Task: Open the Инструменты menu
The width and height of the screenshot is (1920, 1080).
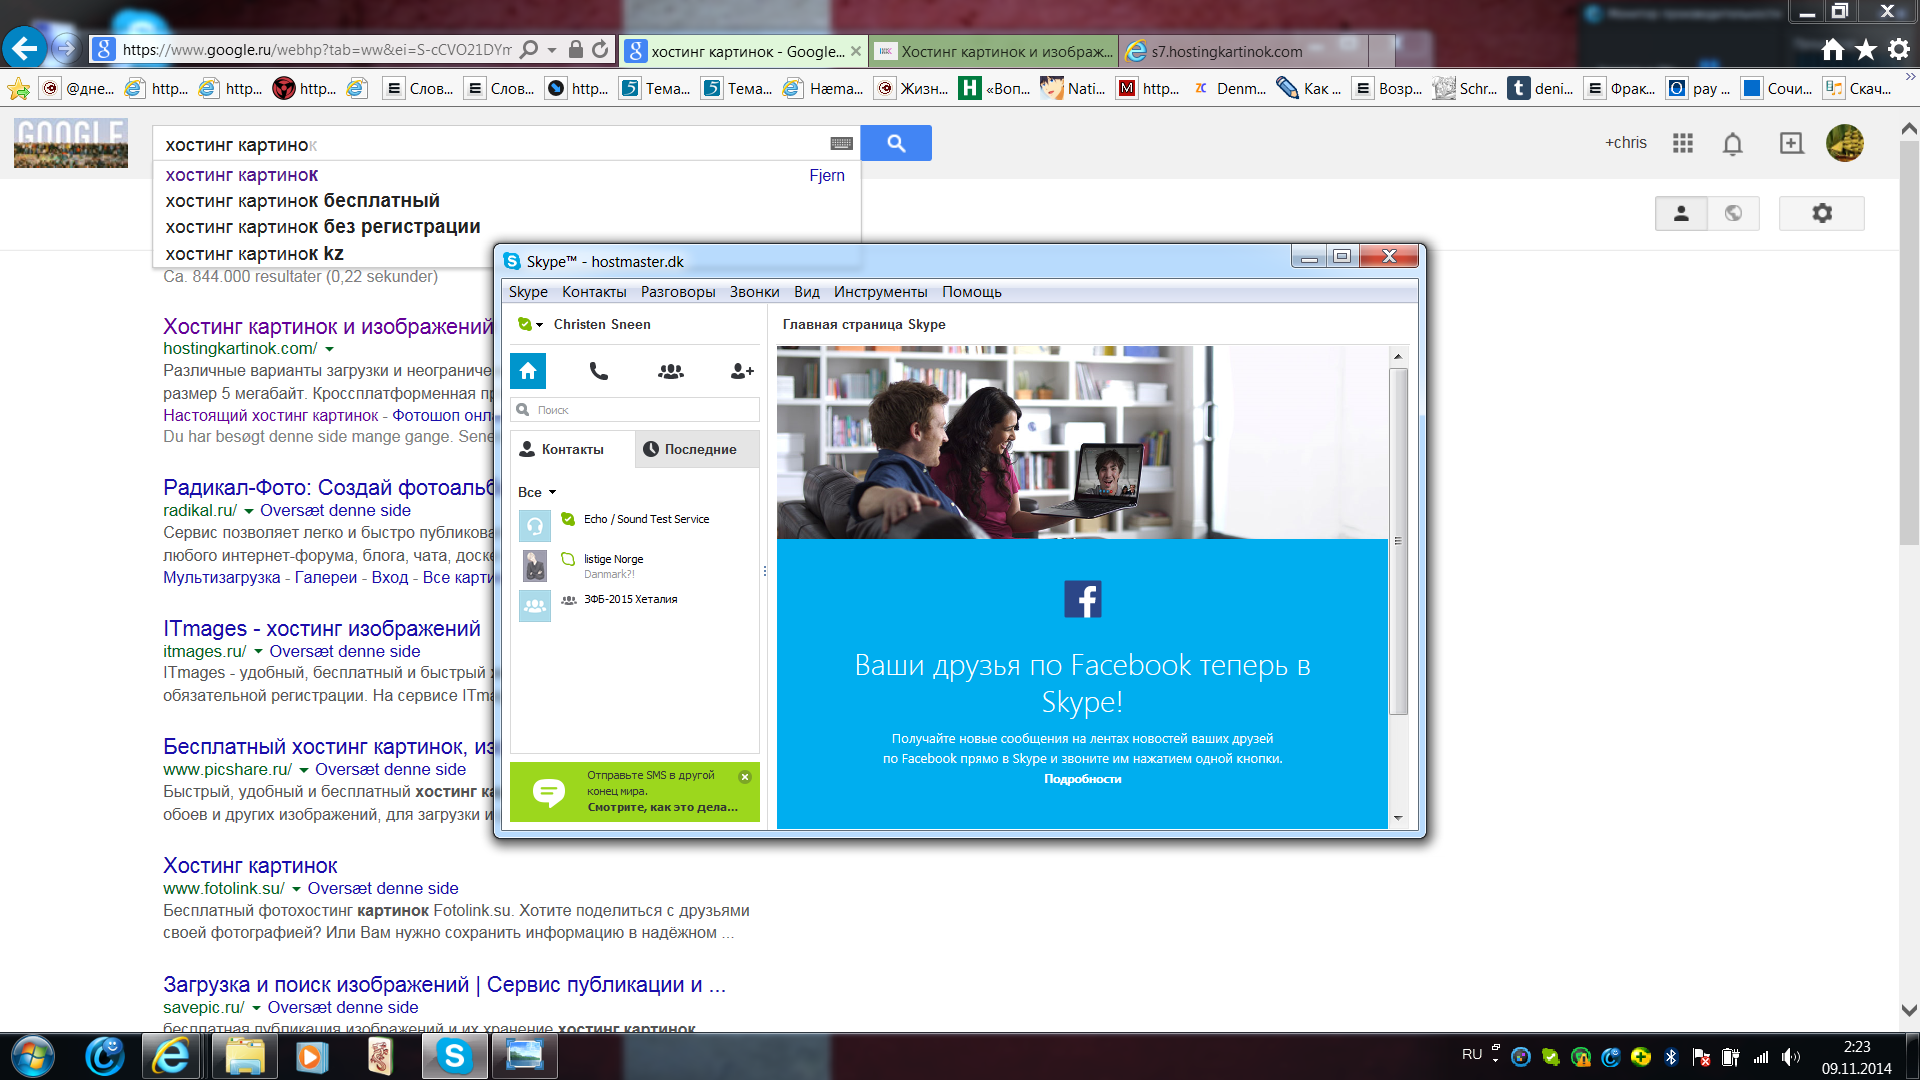Action: coord(880,292)
